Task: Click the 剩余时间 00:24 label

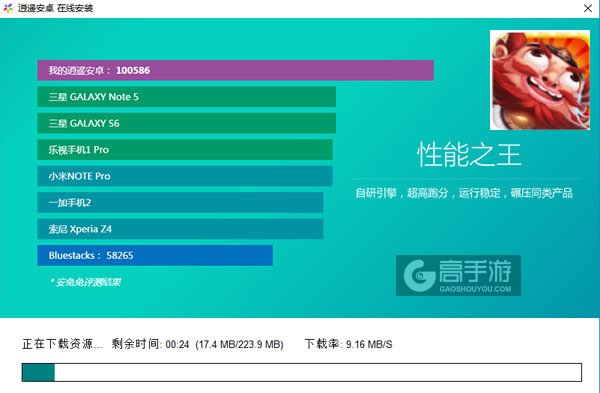Action: [x=150, y=344]
